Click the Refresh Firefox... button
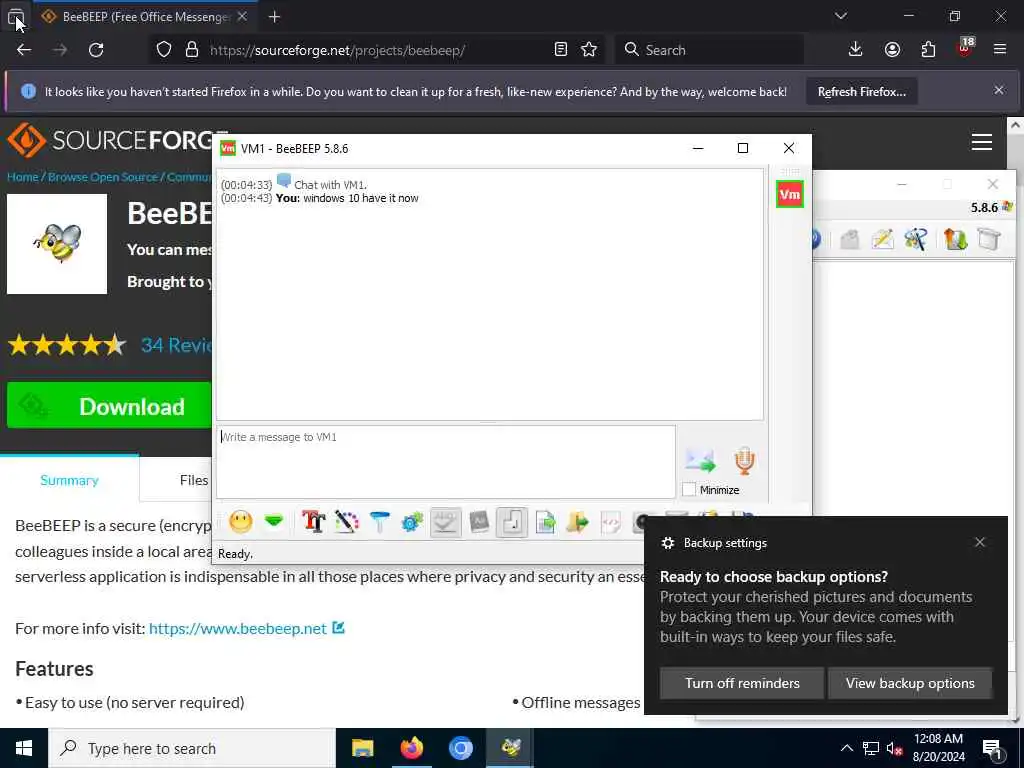This screenshot has width=1024, height=768. point(861,91)
